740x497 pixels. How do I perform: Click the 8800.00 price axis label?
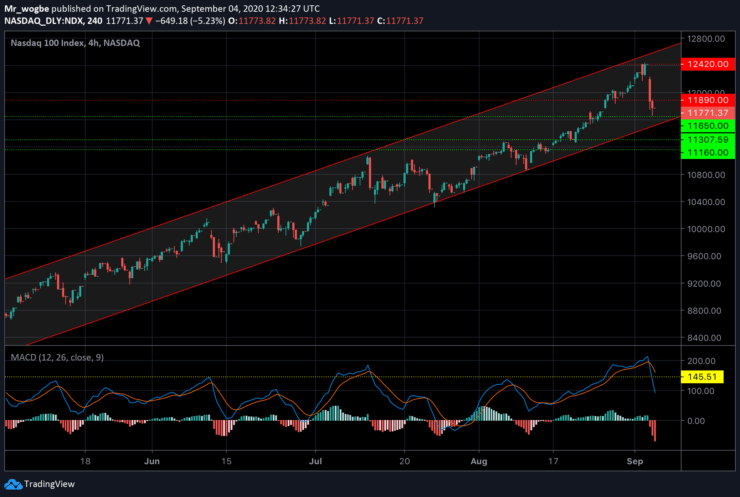coord(704,311)
